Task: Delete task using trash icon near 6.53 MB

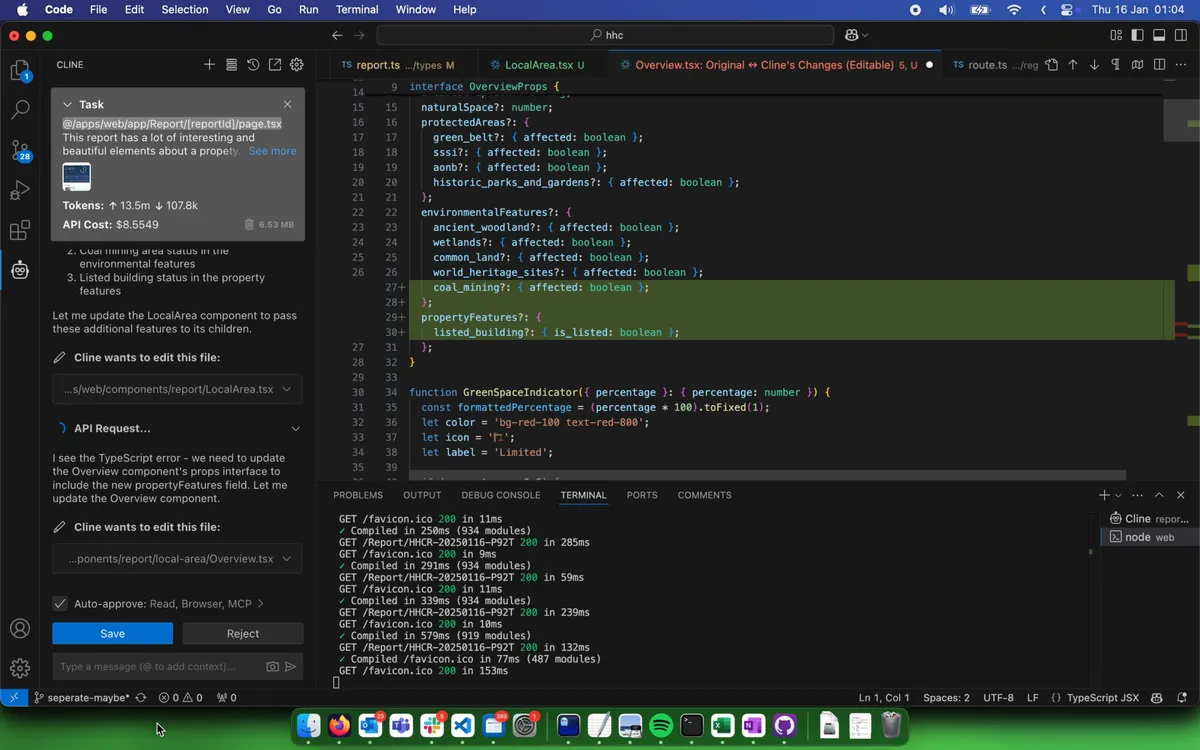Action: tap(249, 225)
